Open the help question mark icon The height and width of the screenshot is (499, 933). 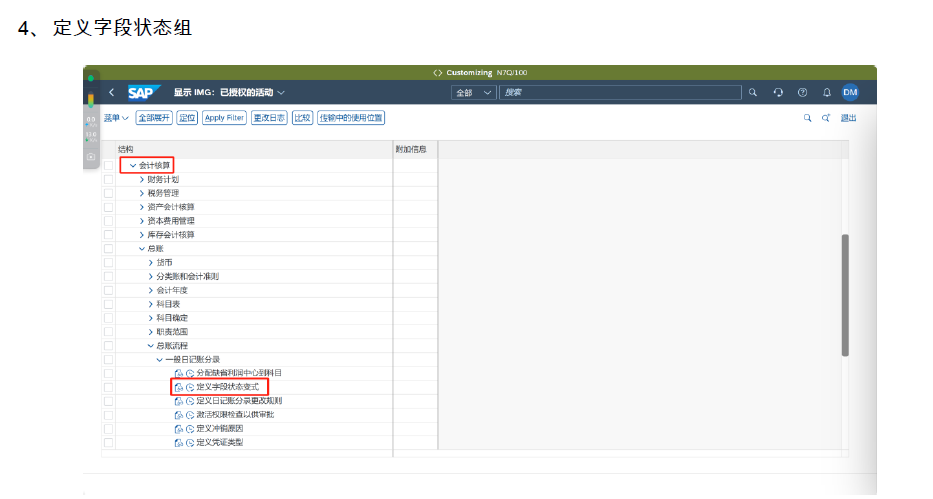point(802,92)
